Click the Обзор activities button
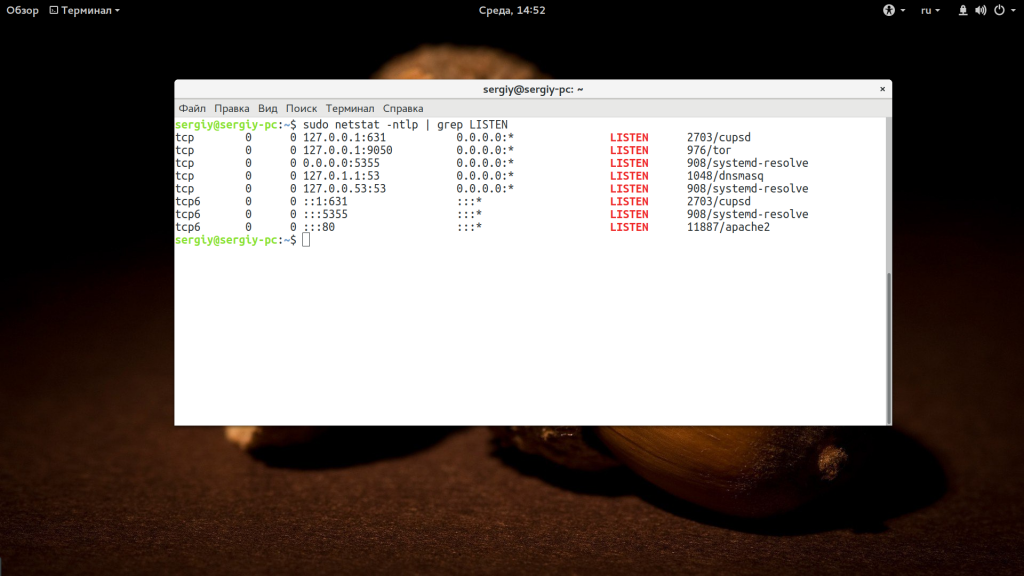 [x=22, y=10]
